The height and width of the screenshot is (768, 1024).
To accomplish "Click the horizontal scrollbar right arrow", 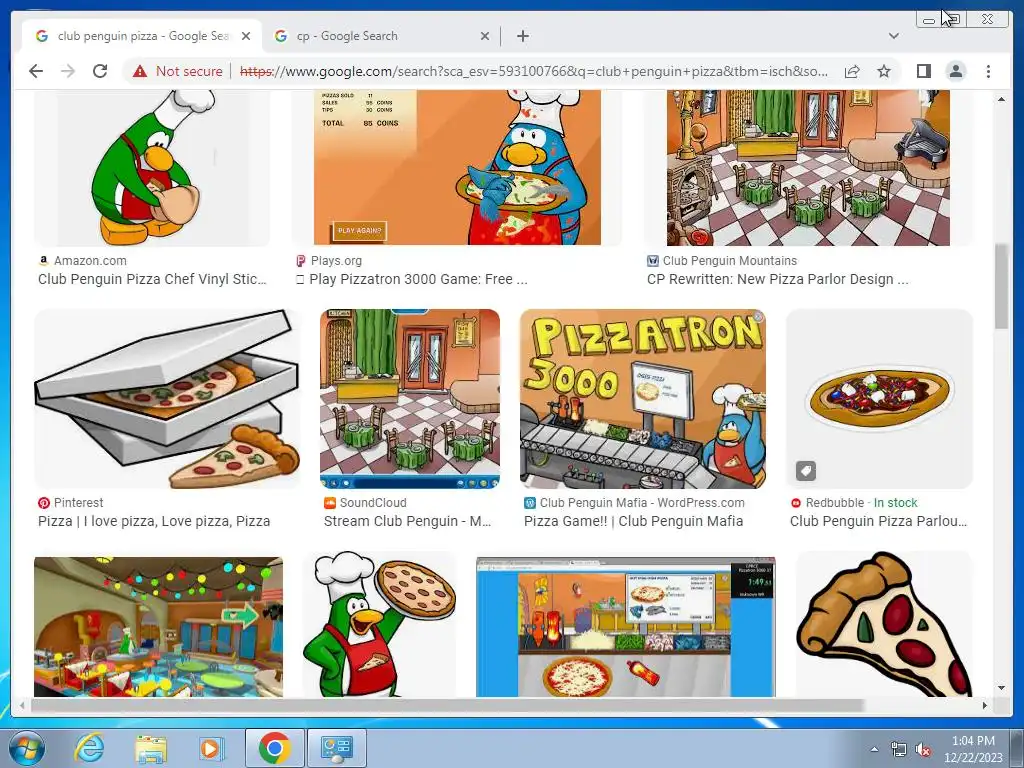I will pos(985,705).
